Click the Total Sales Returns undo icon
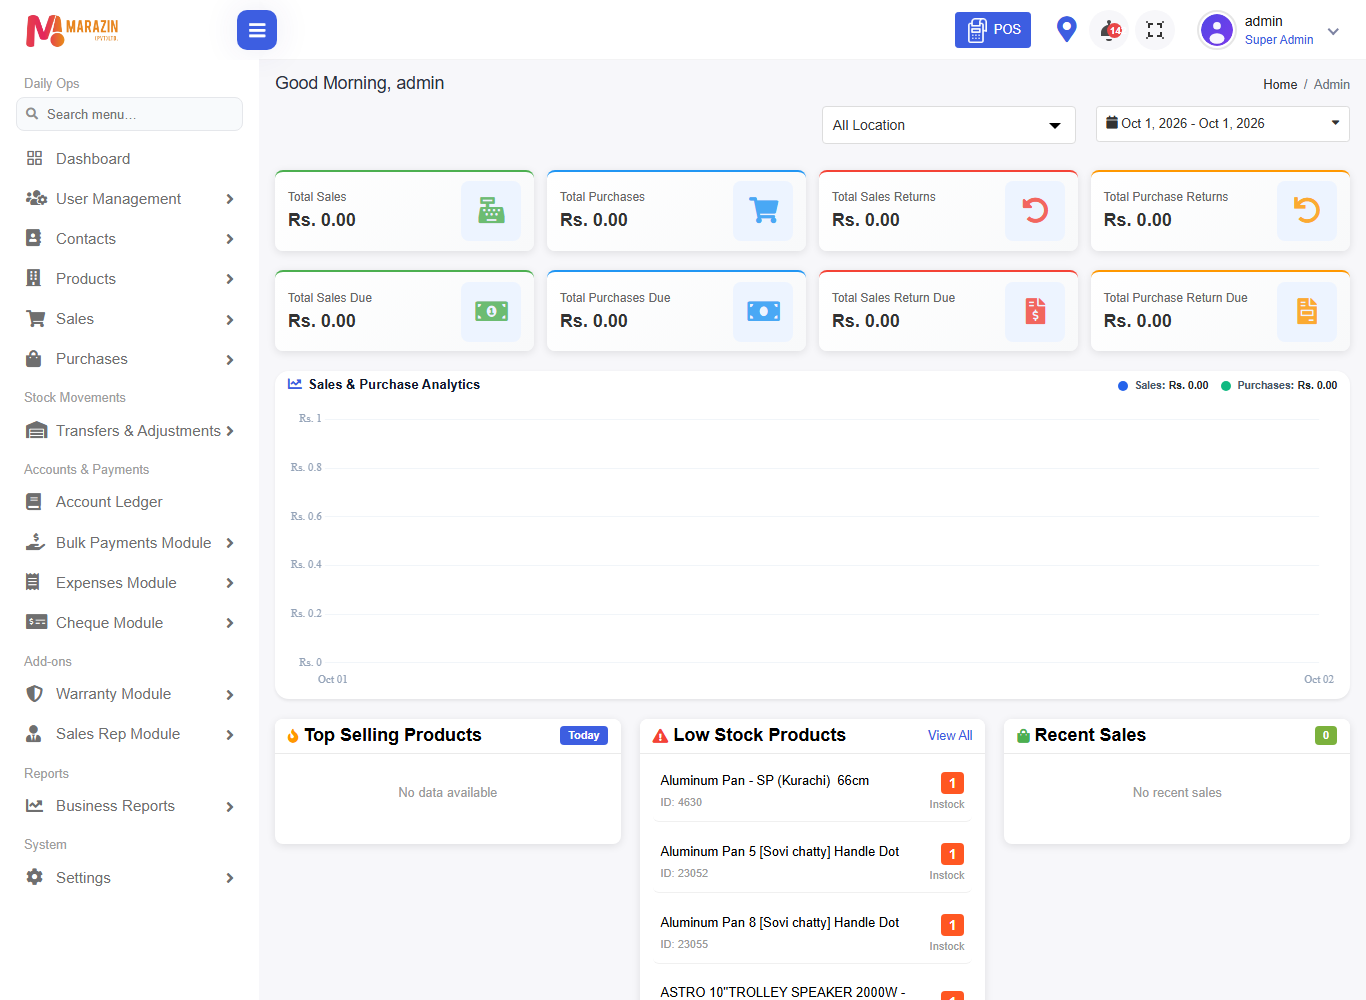The width and height of the screenshot is (1366, 1000). [x=1035, y=210]
